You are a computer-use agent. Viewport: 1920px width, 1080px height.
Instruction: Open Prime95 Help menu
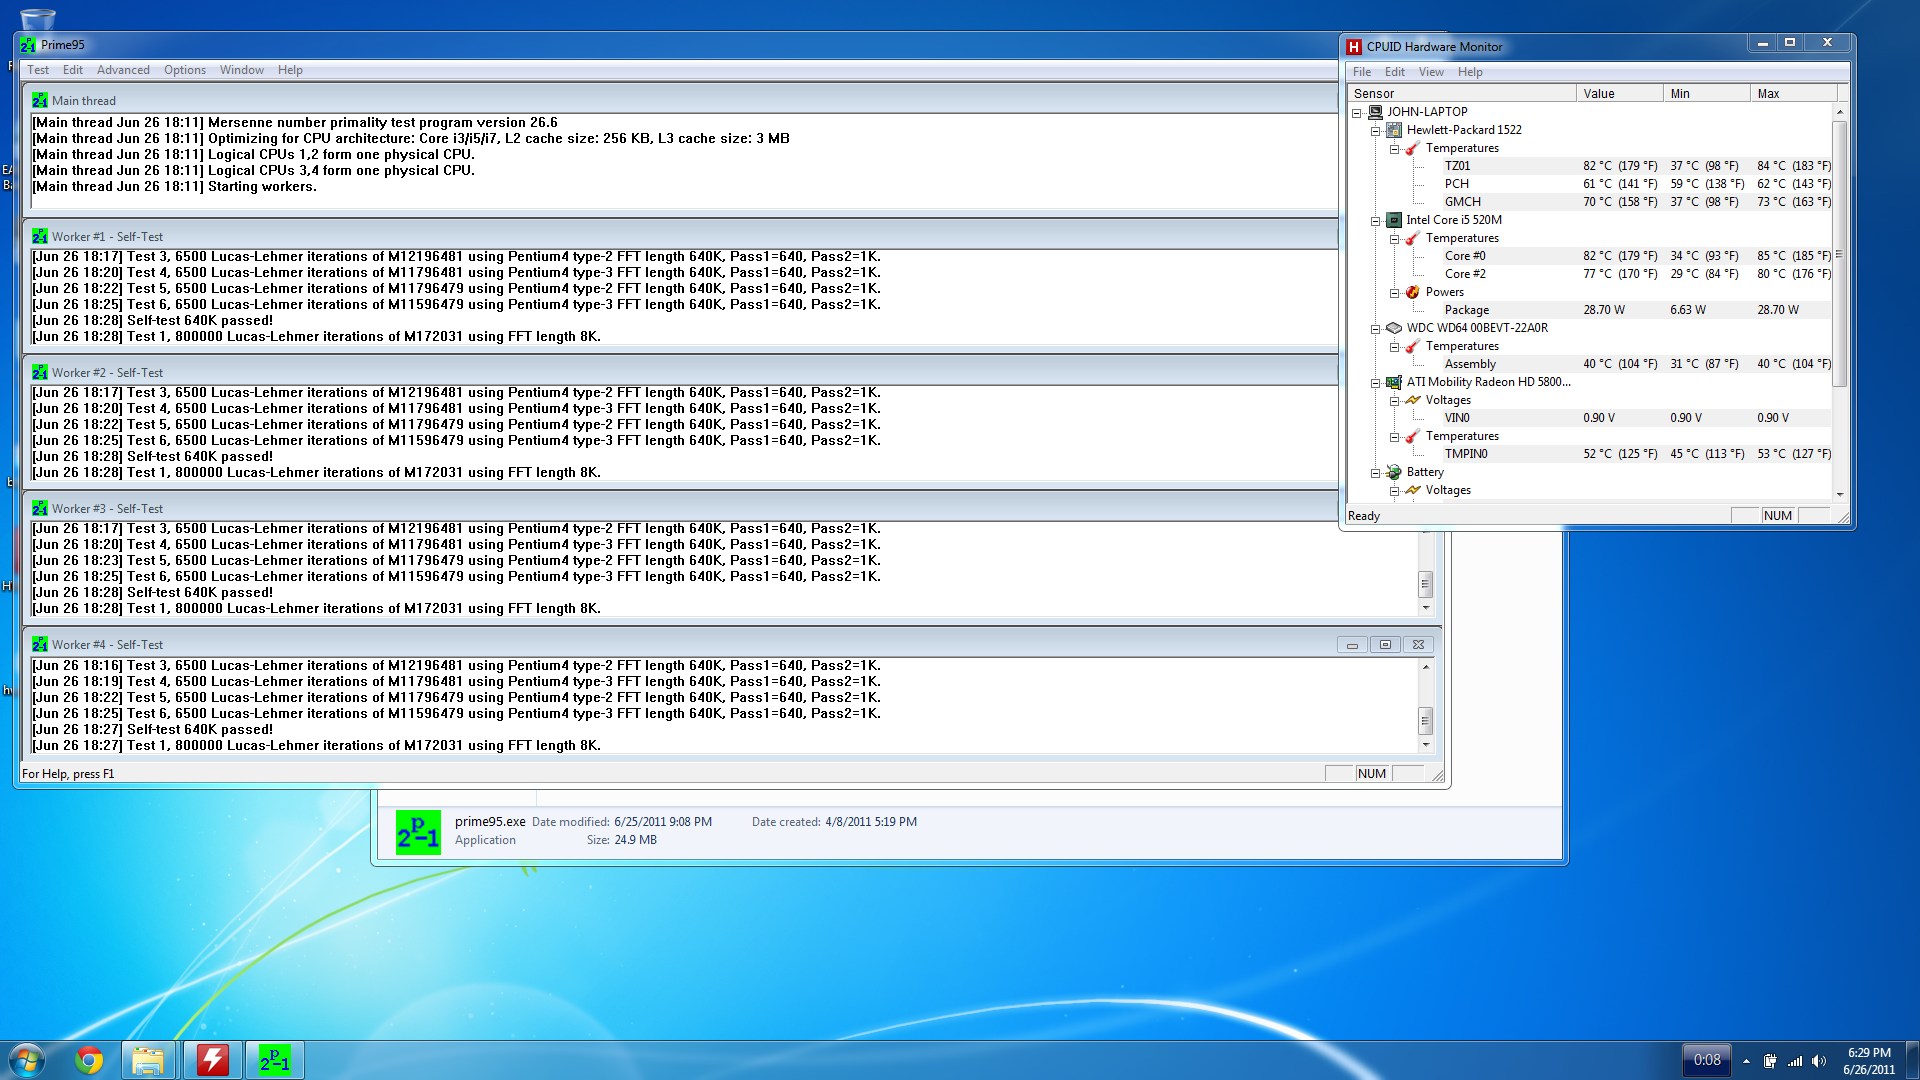tap(290, 70)
